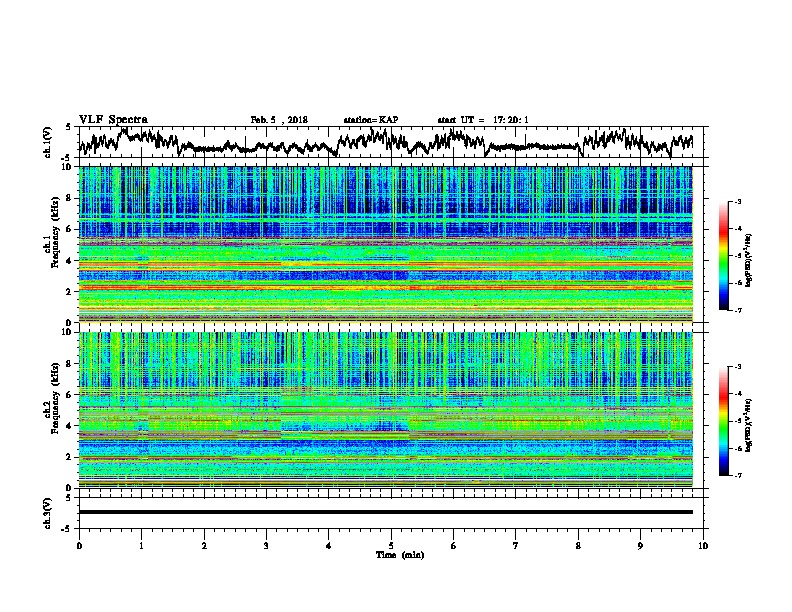Click the ch.1 spectrogram panel
This screenshot has height=612, width=792.
[x=386, y=244]
